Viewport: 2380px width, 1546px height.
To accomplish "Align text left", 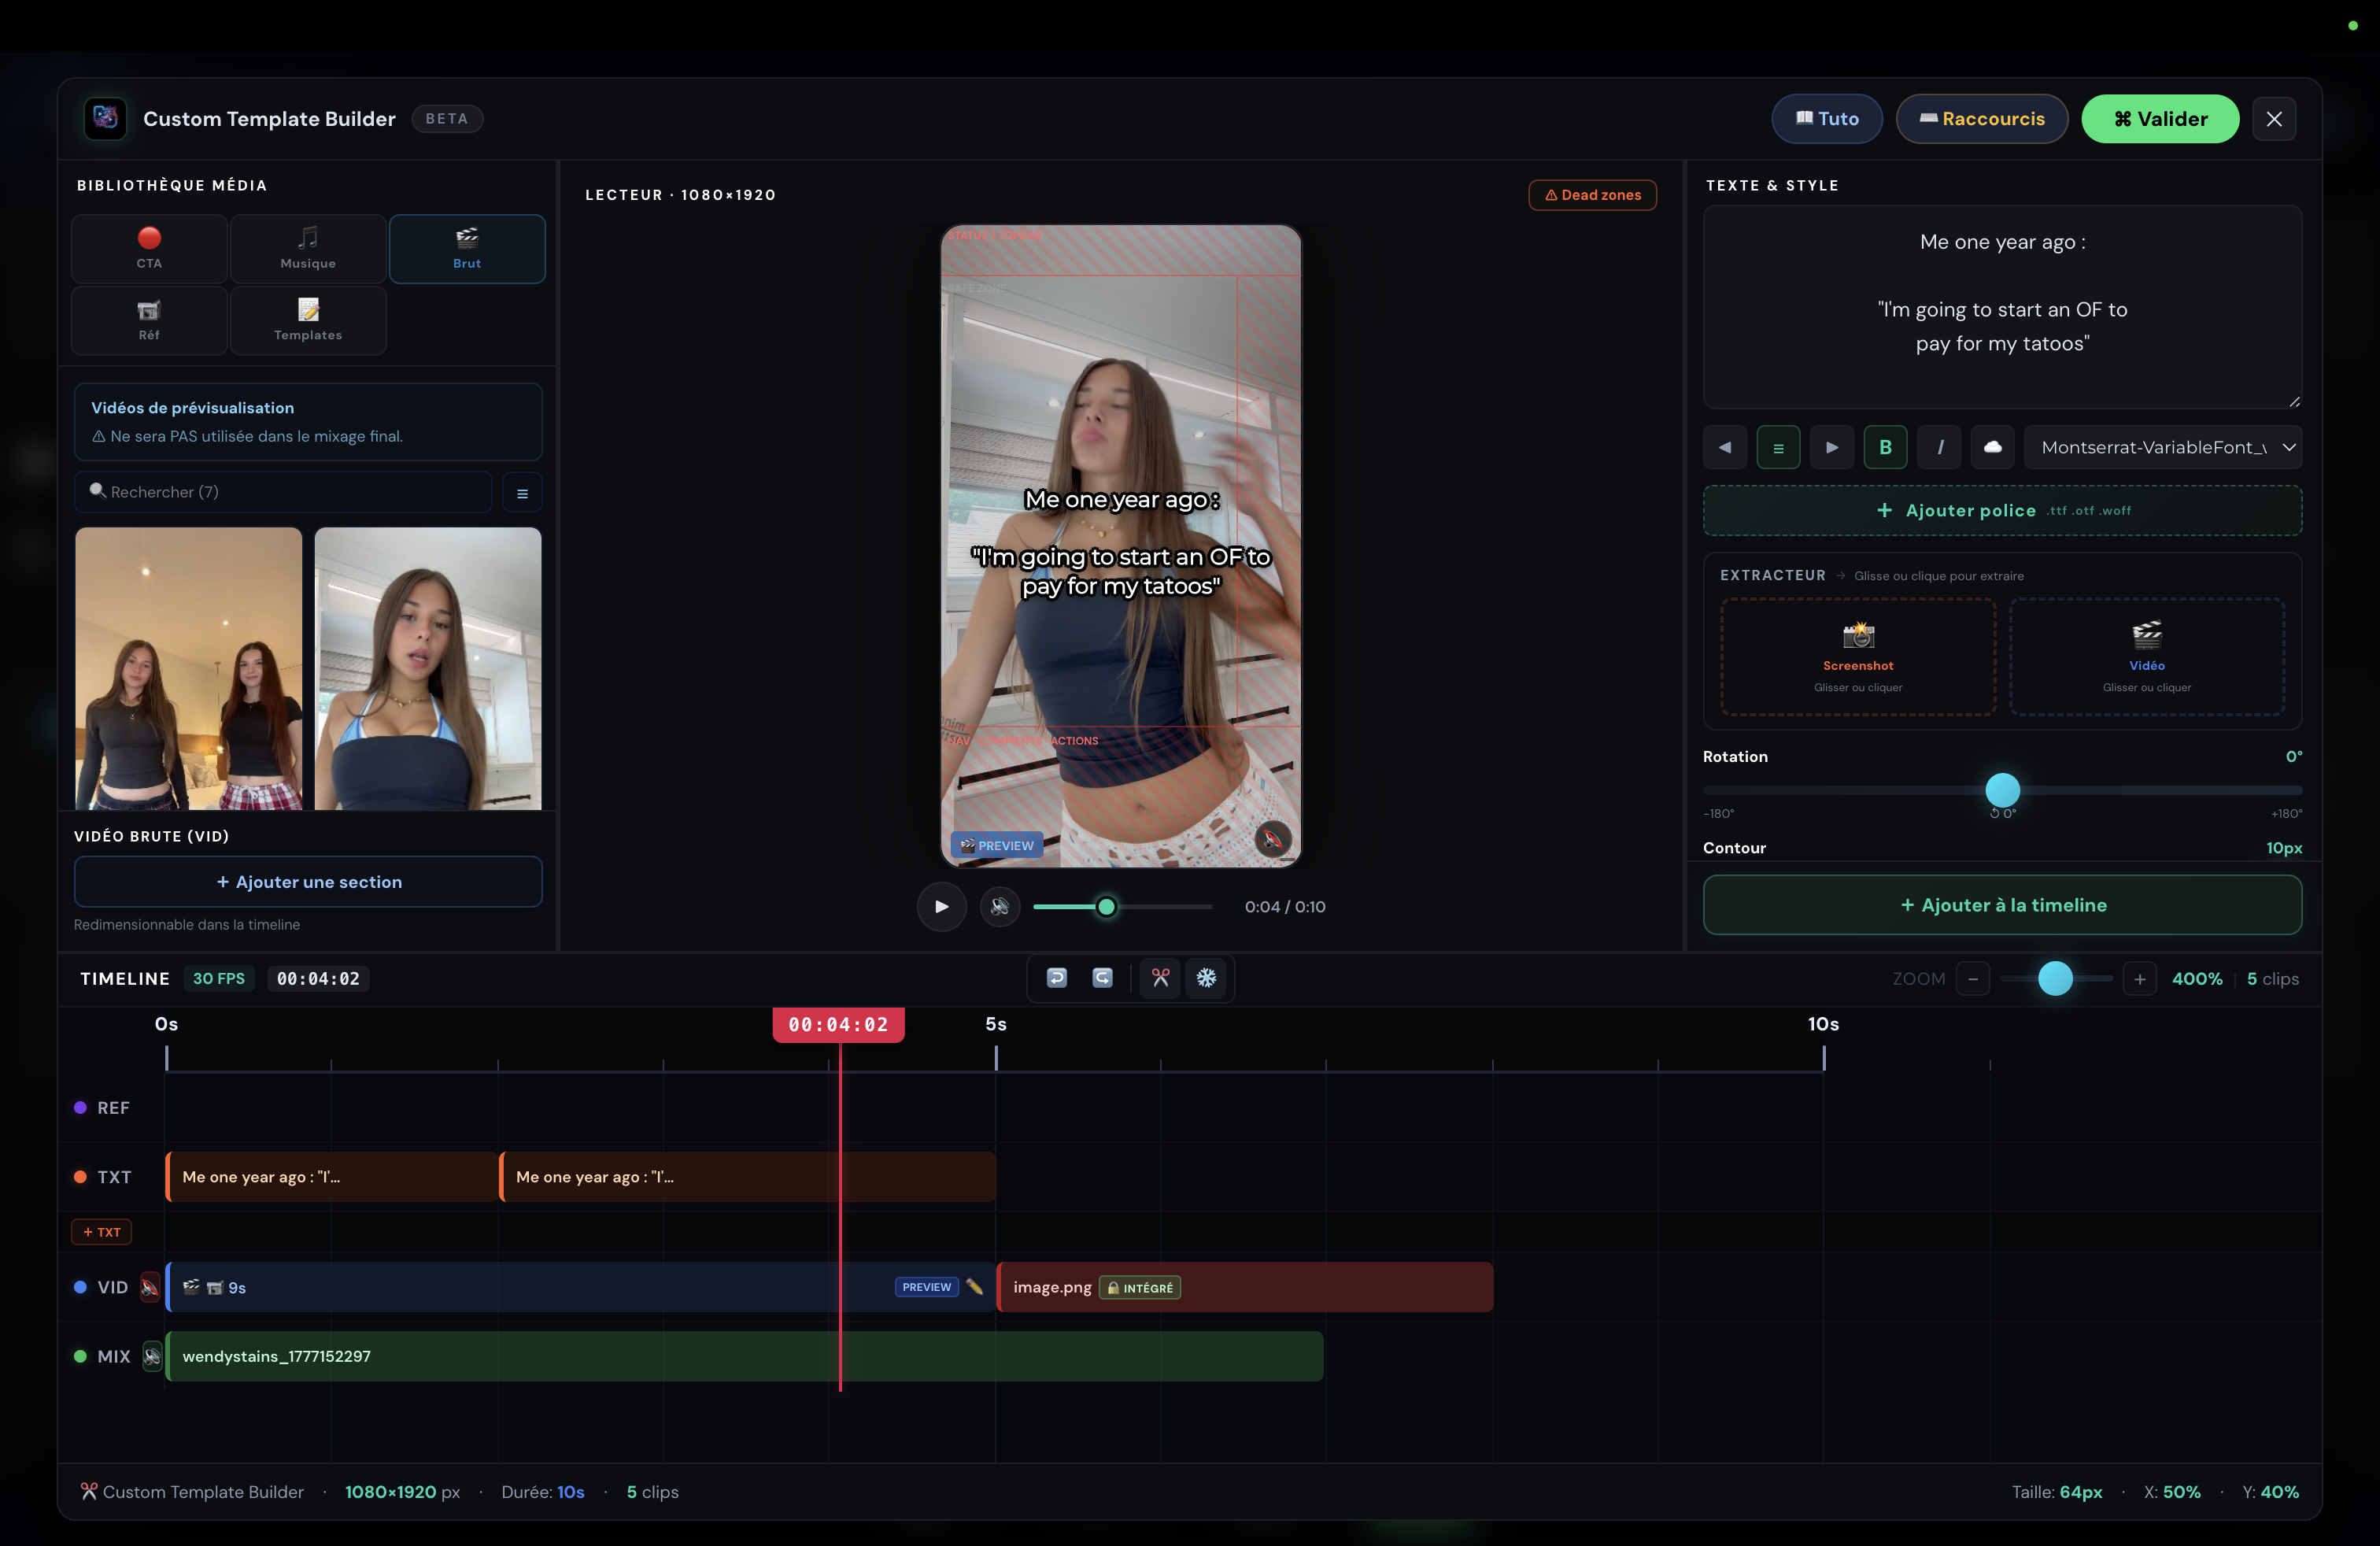I will tap(1725, 448).
